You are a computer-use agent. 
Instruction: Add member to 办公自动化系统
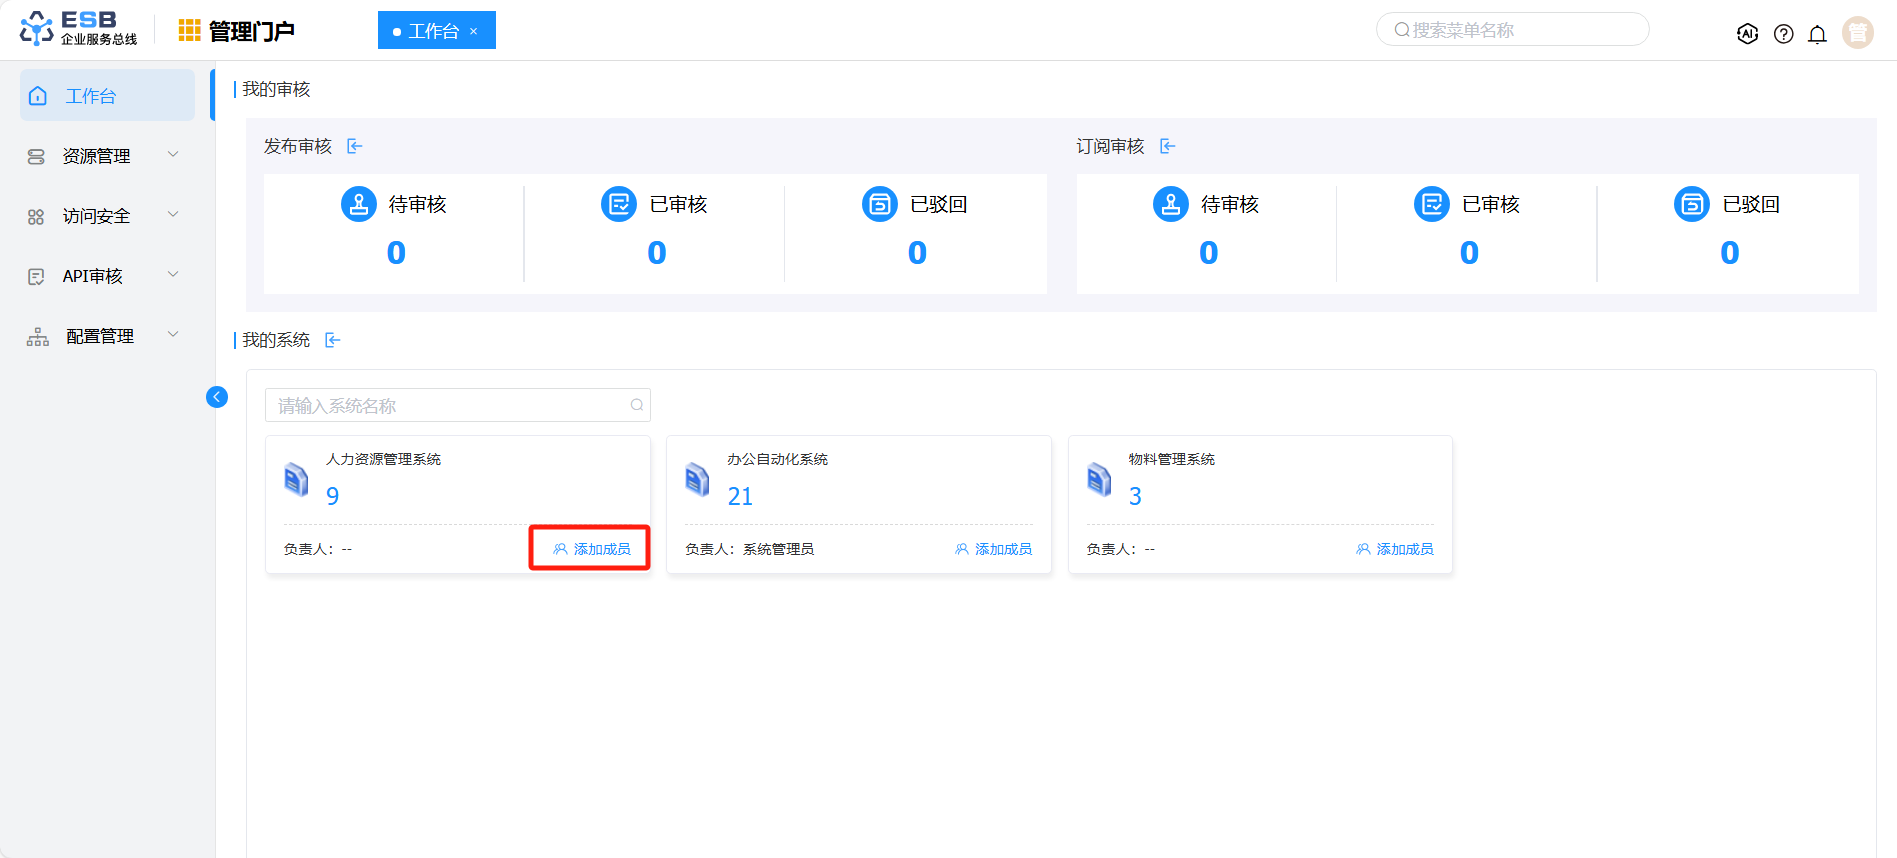[x=993, y=549]
